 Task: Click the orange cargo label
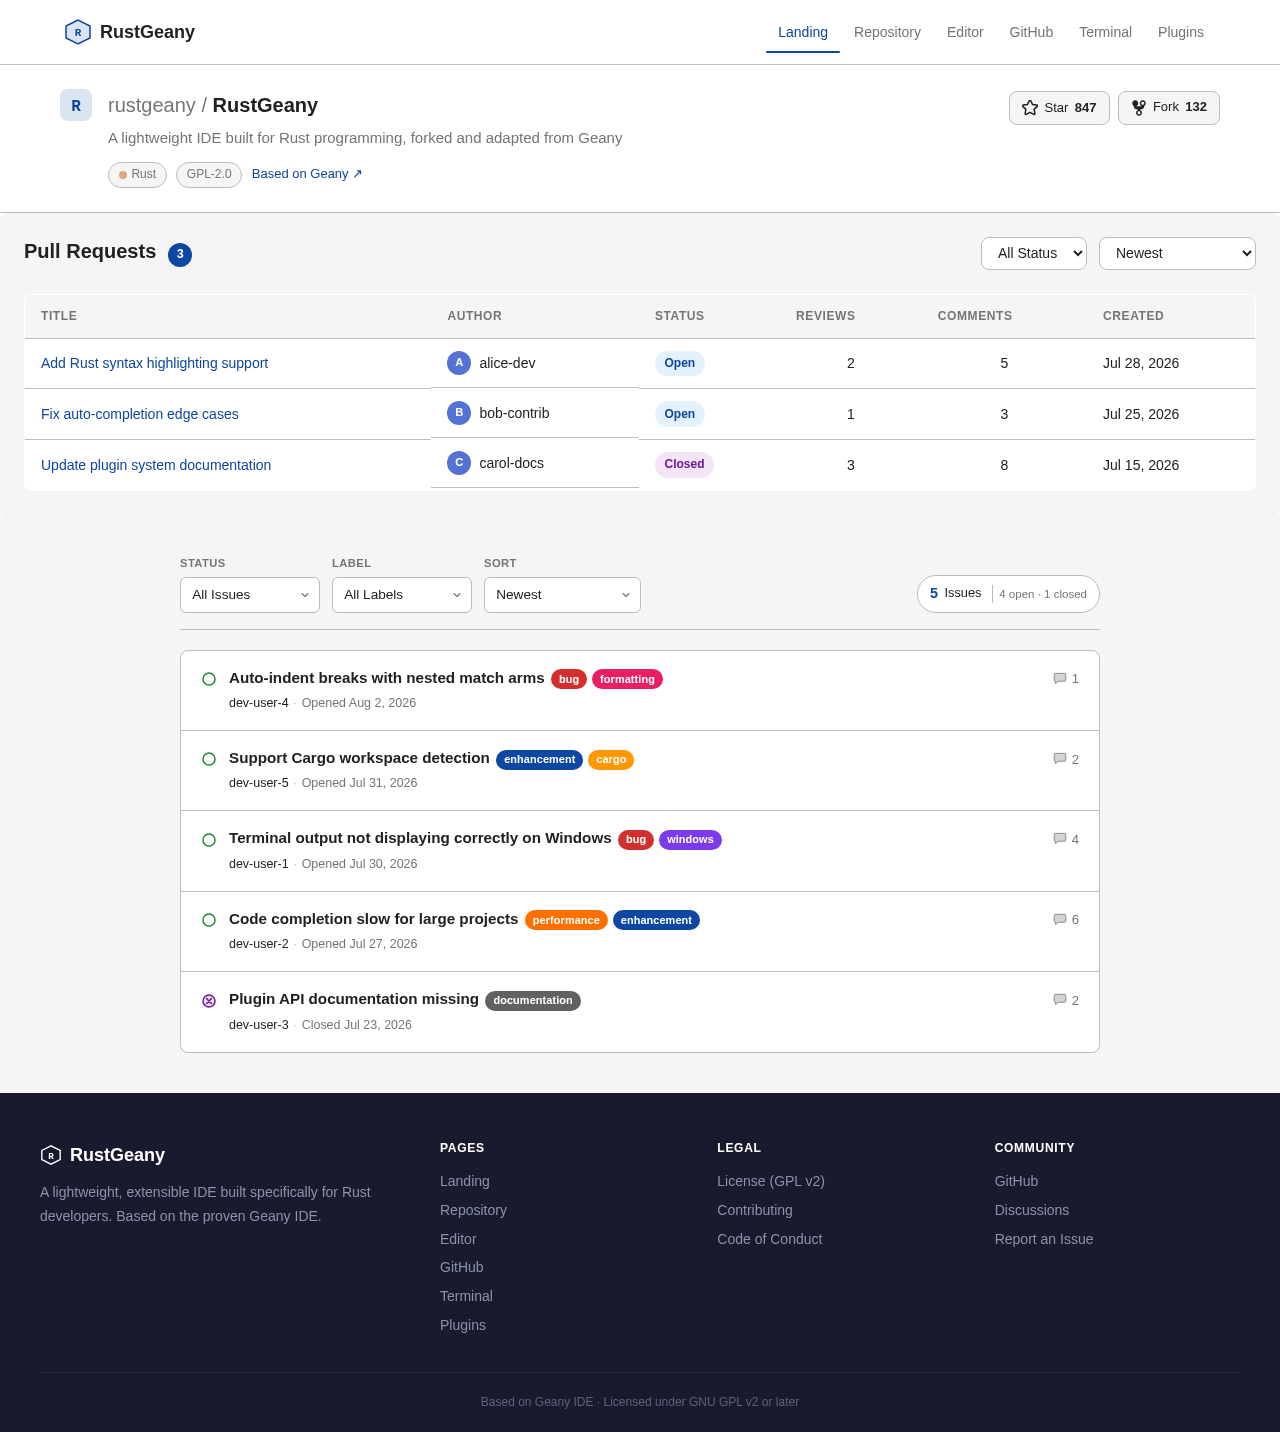pyautogui.click(x=611, y=760)
